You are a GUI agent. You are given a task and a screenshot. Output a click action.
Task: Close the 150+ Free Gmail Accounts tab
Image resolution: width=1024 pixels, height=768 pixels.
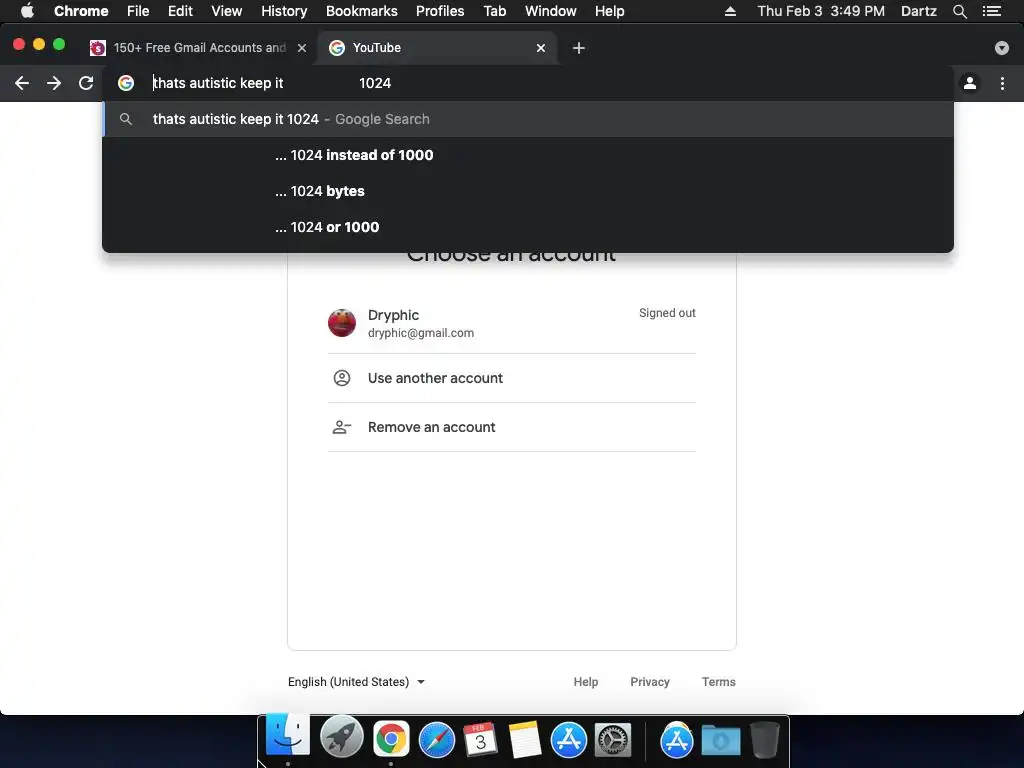pos(302,48)
